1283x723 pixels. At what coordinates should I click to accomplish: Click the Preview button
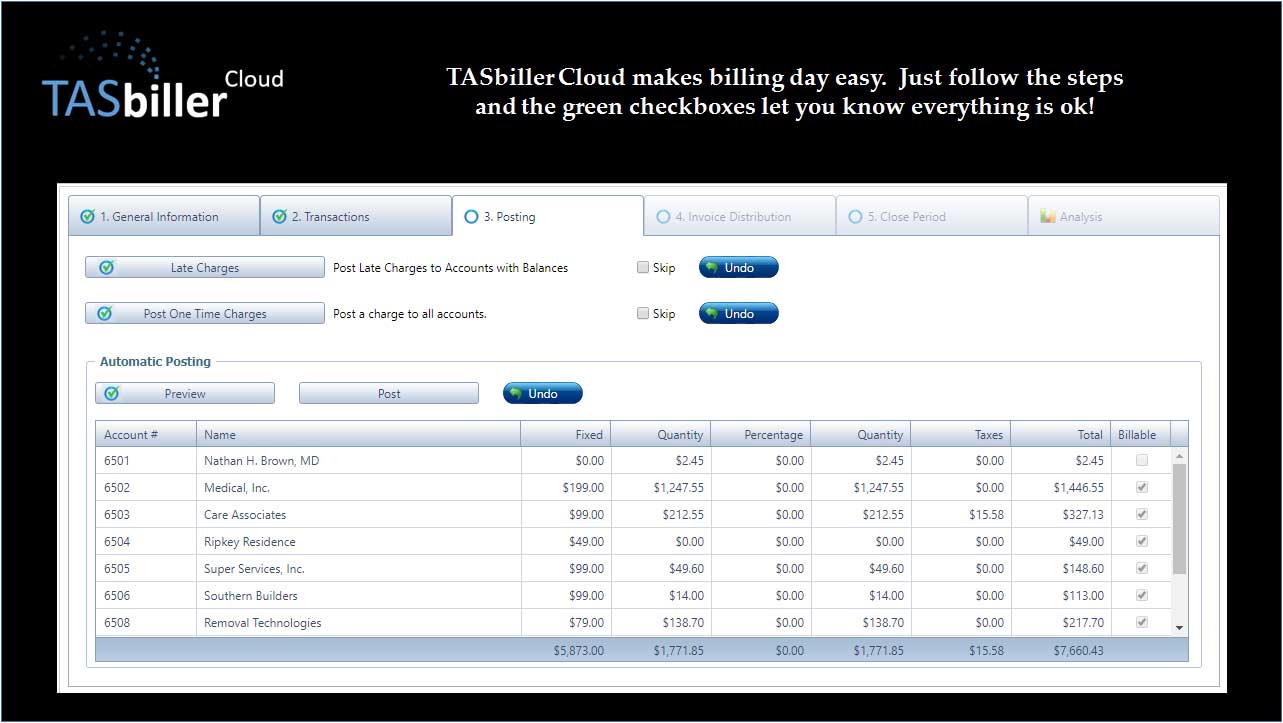click(185, 393)
